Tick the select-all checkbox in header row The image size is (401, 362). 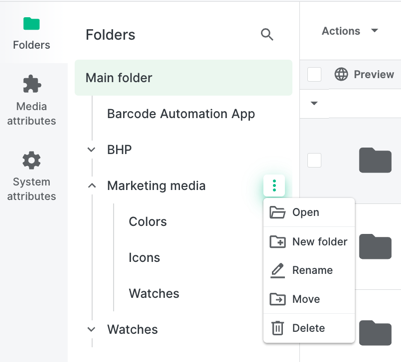tap(314, 74)
